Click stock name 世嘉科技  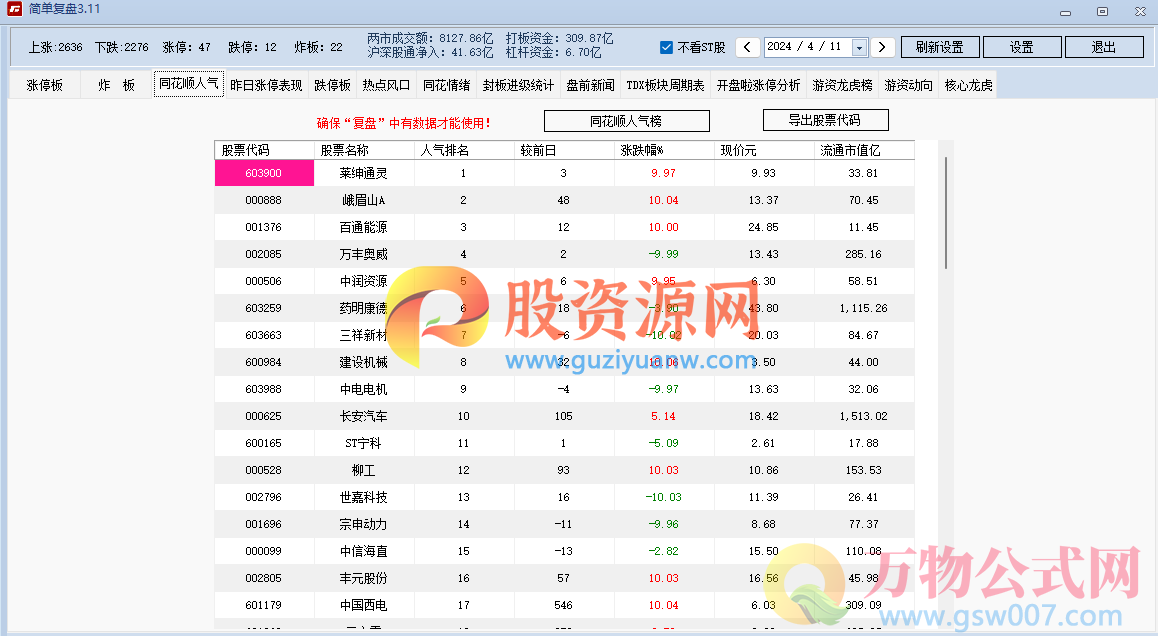363,497
